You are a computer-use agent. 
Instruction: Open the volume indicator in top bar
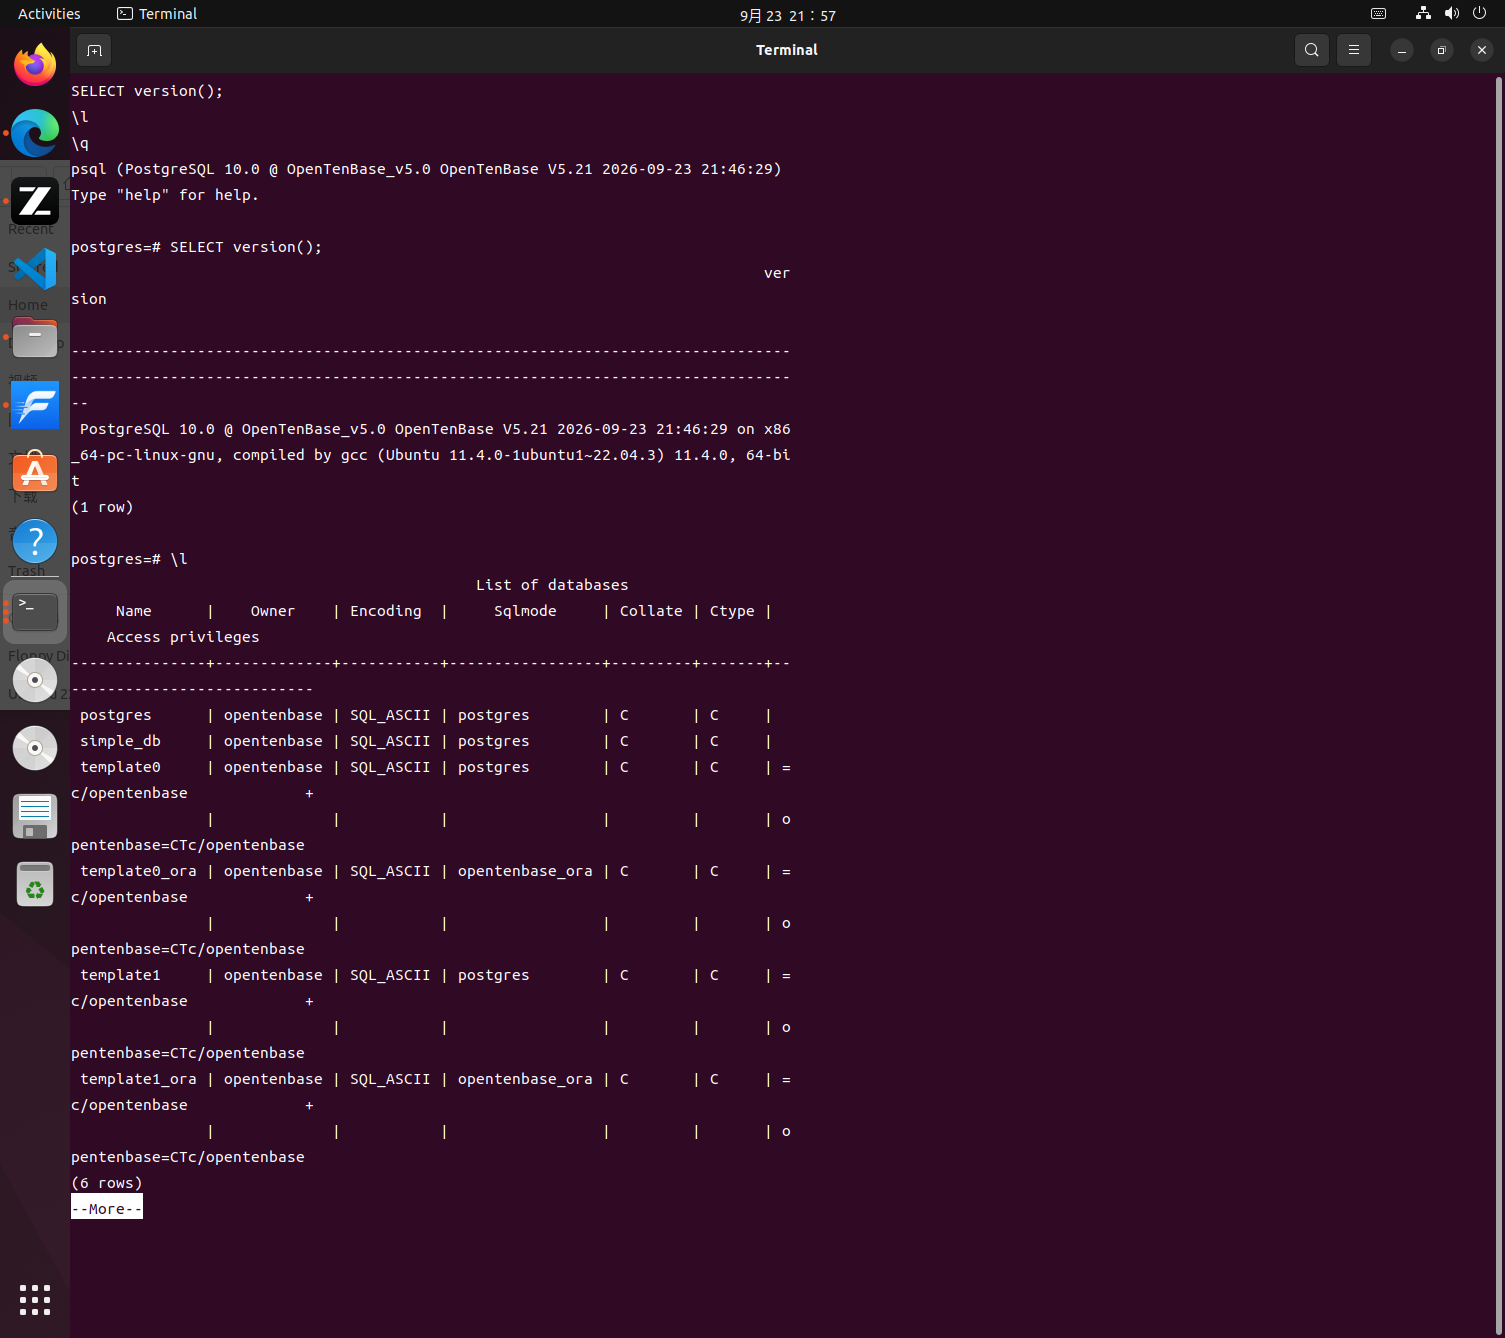tap(1452, 13)
